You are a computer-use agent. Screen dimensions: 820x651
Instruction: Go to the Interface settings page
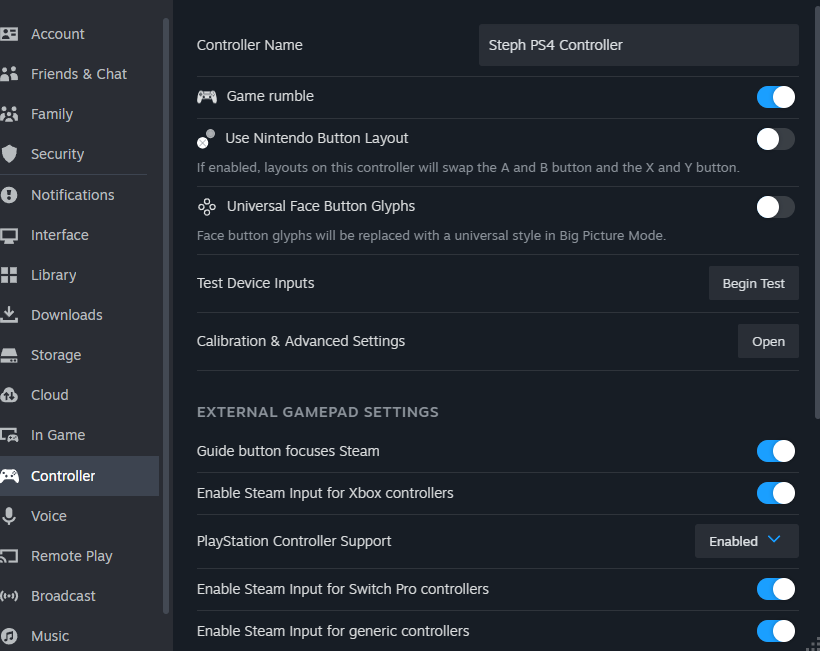pyautogui.click(x=59, y=235)
